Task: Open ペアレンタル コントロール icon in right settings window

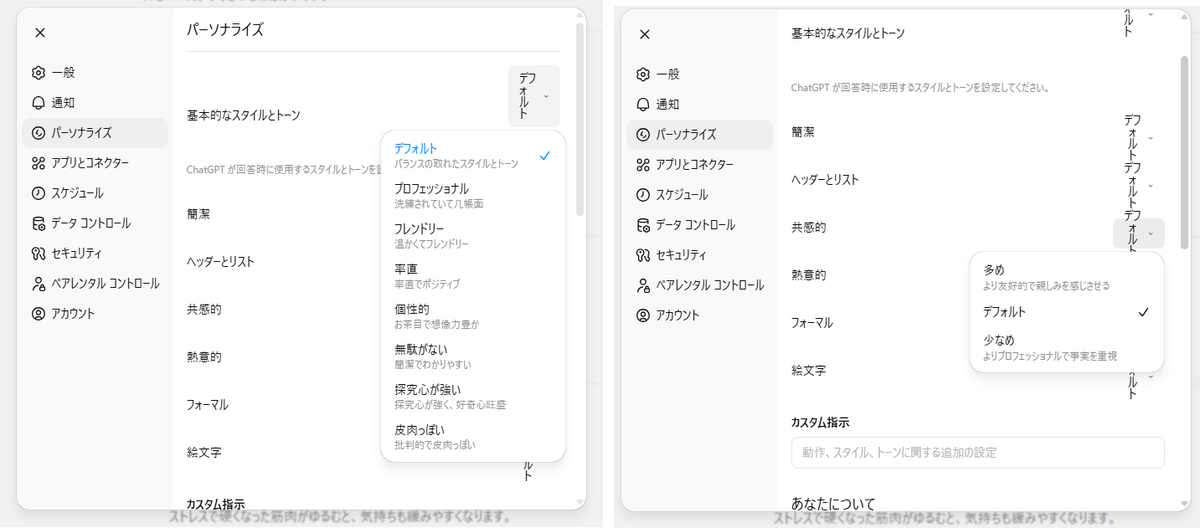Action: tap(644, 285)
